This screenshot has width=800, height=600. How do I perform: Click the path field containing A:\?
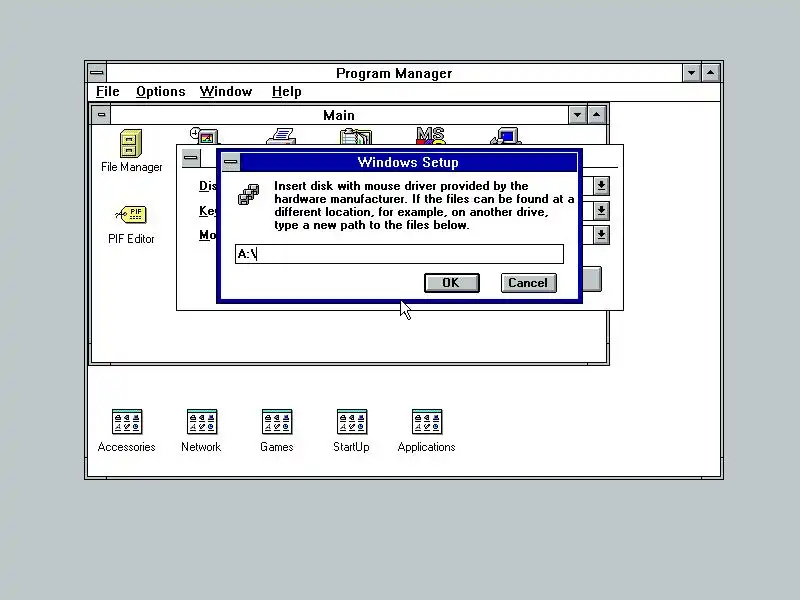[x=399, y=254]
